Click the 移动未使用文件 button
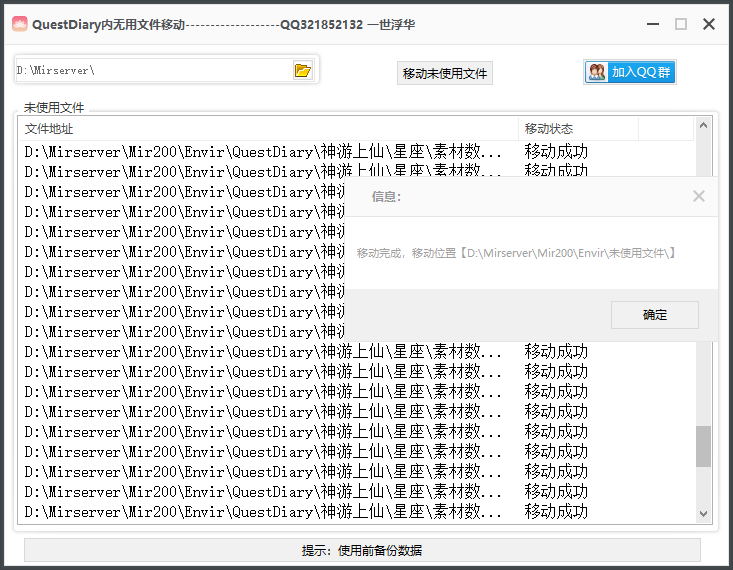Viewport: 733px width, 570px height. (x=445, y=73)
